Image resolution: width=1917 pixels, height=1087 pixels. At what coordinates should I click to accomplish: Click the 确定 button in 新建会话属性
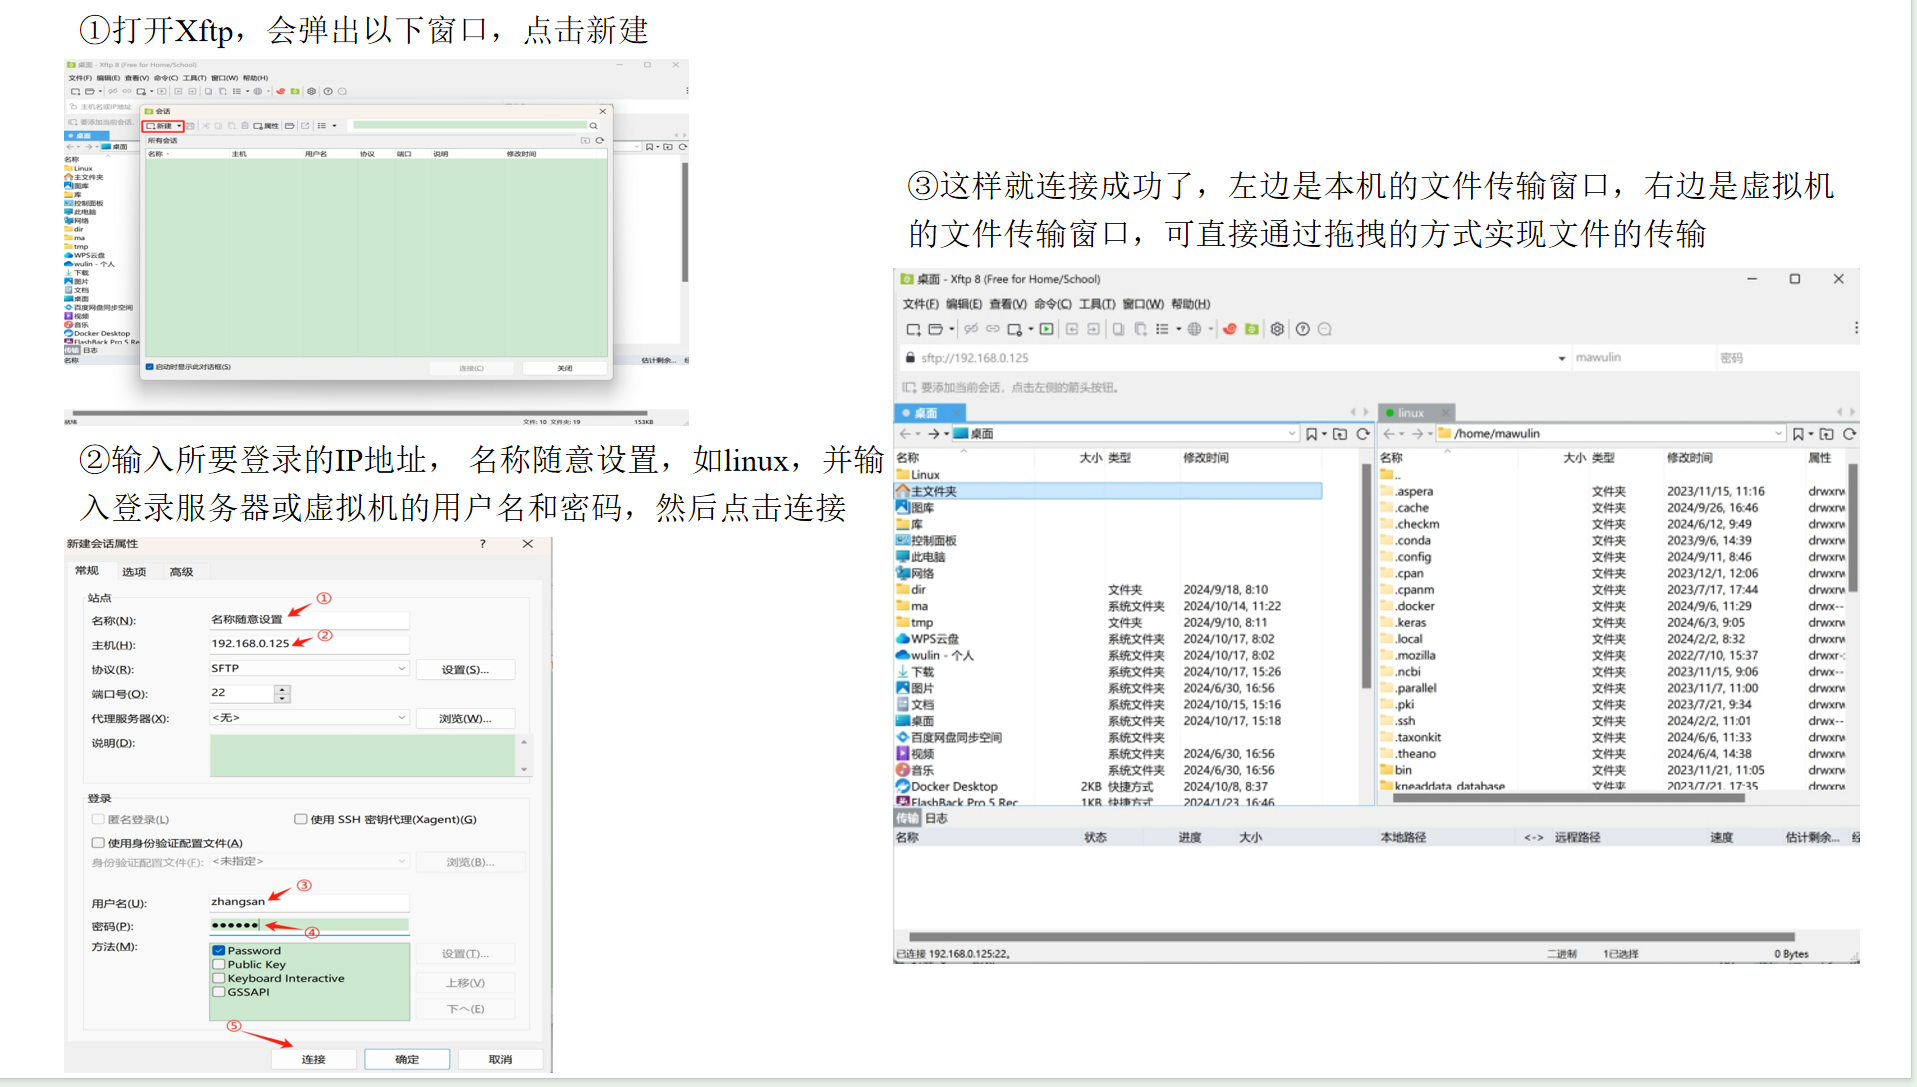407,1059
